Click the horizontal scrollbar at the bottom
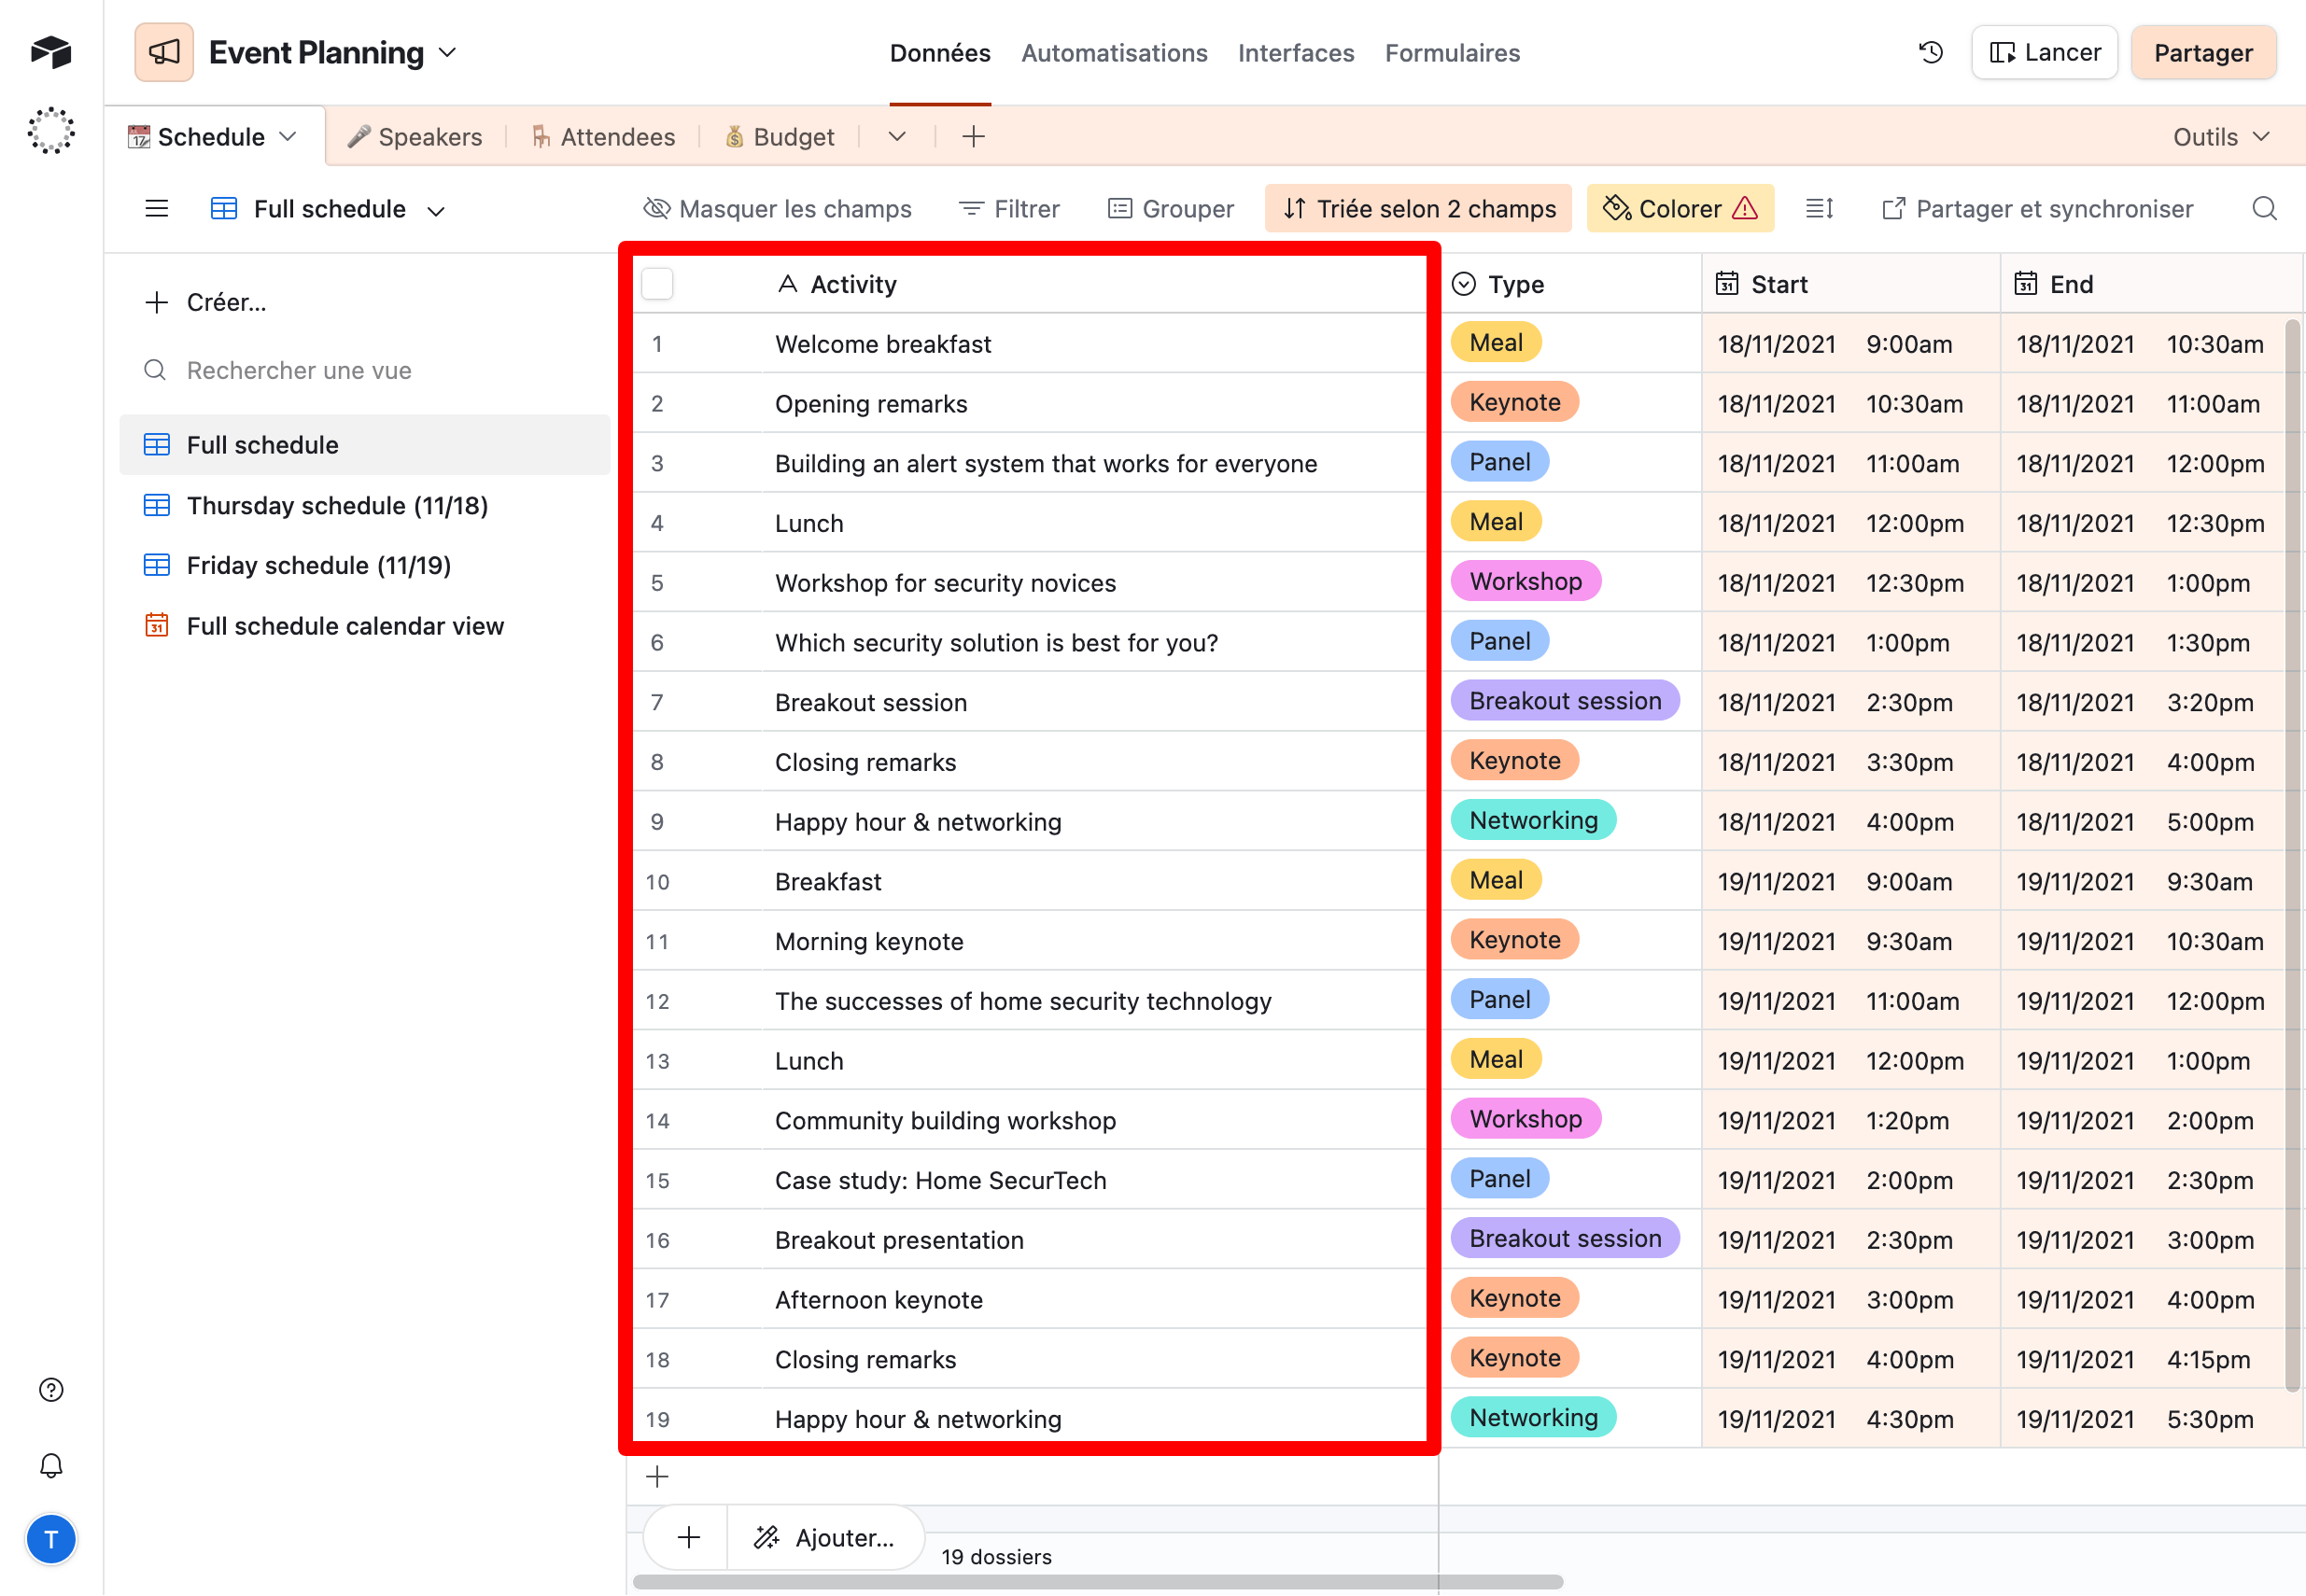The image size is (2306, 1596). (x=1097, y=1582)
